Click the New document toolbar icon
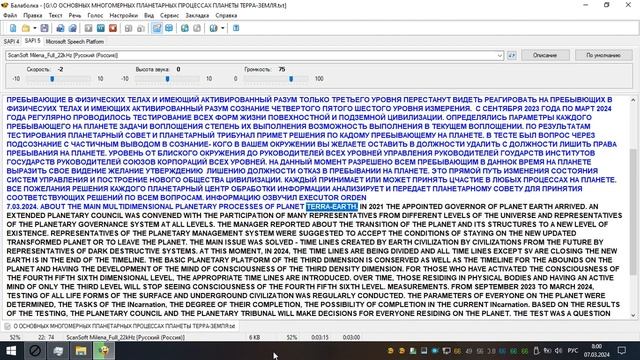The height and width of the screenshot is (360, 640). click(x=13, y=28)
